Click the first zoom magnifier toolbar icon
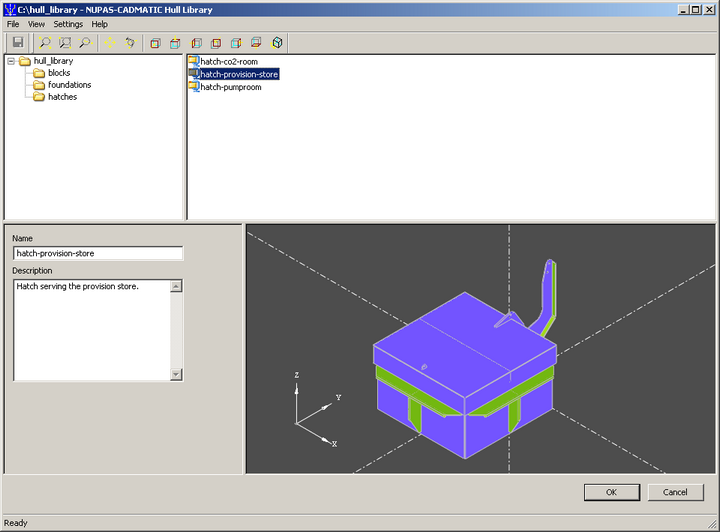This screenshot has height=532, width=720. tap(46, 43)
